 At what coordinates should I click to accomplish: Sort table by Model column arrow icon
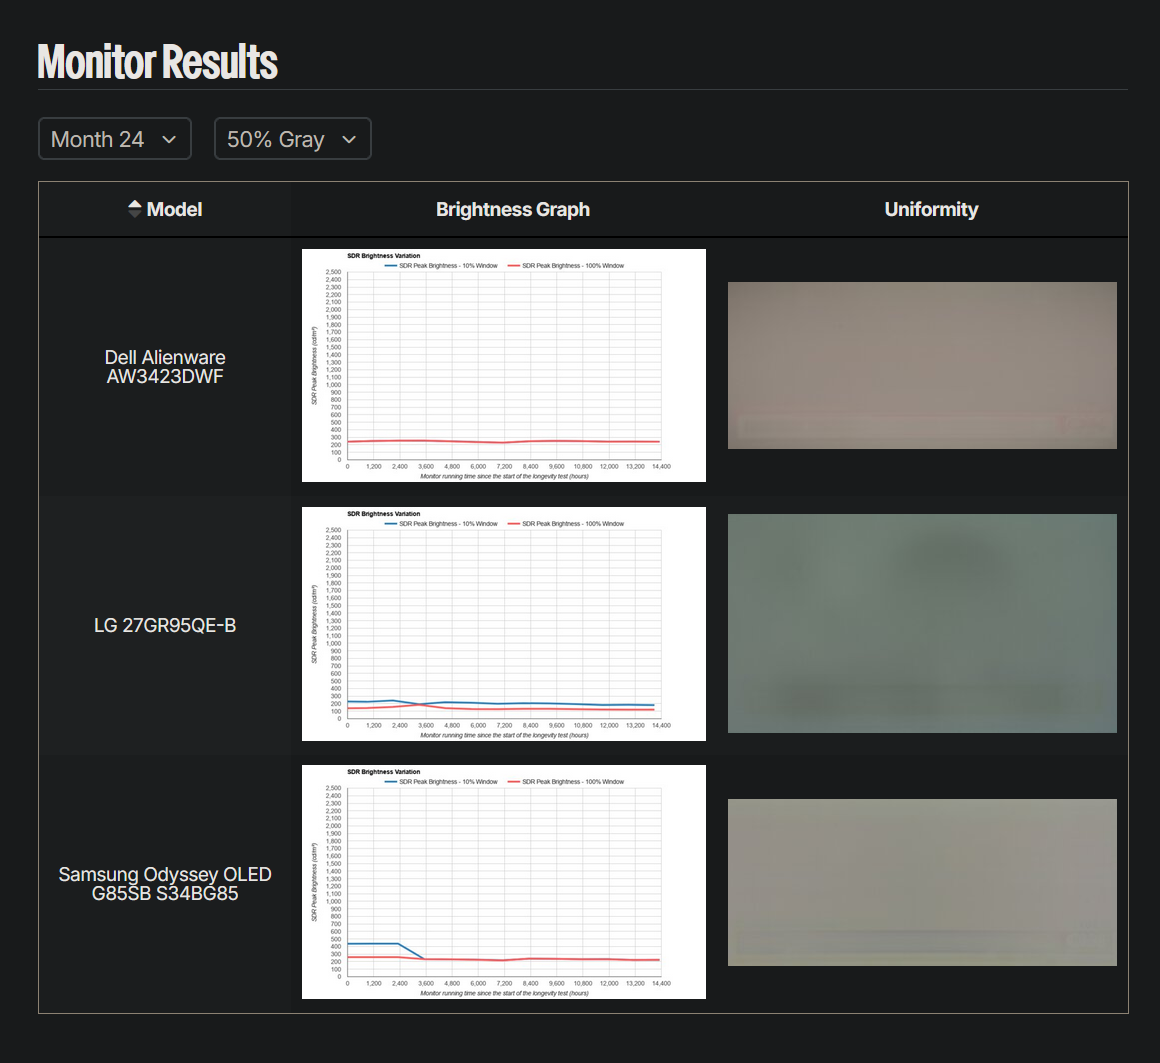click(134, 209)
